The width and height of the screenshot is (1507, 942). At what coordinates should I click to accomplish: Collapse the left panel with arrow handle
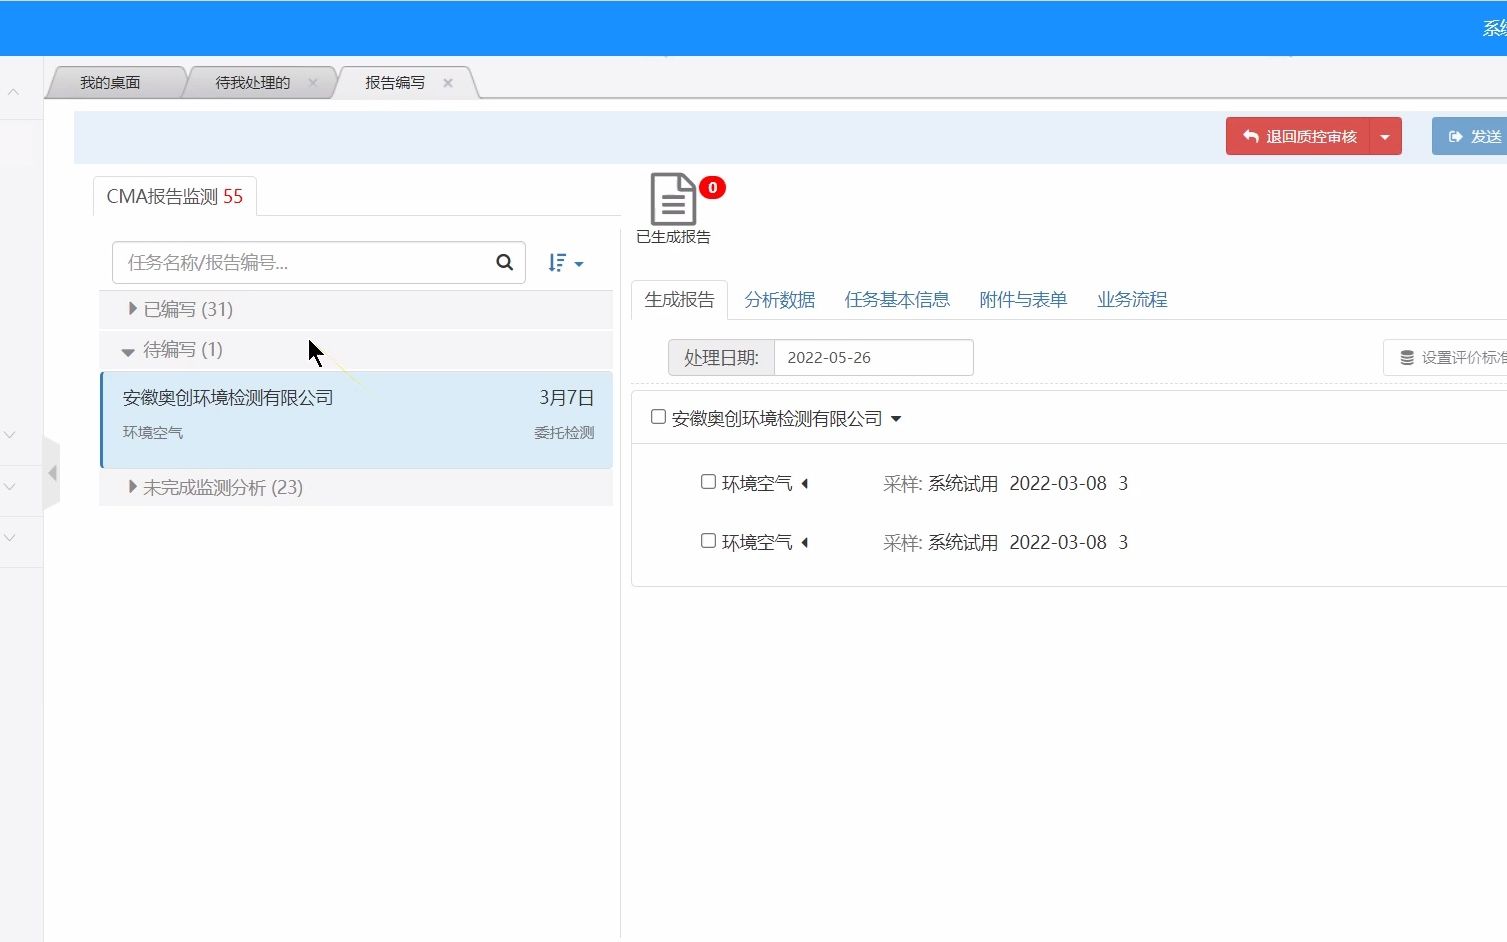(52, 473)
